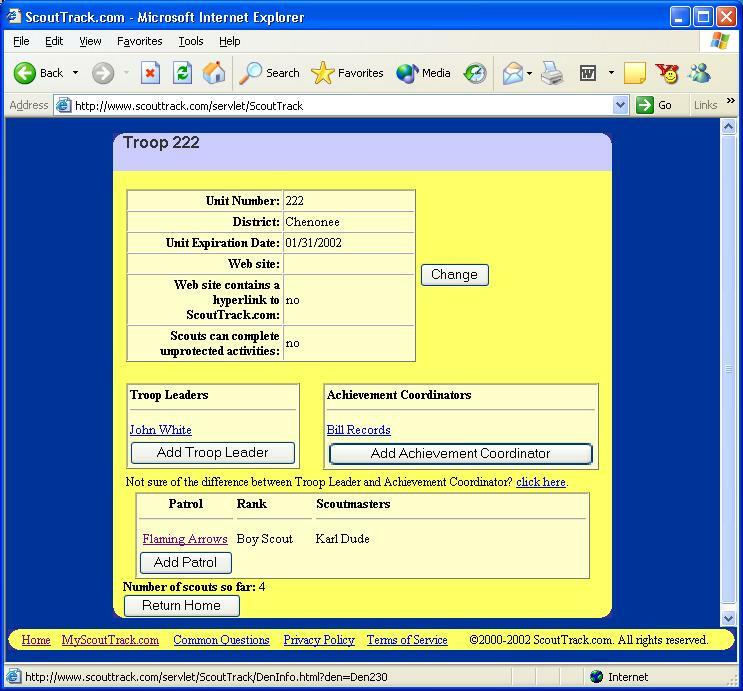Follow the 'click here' link

541,482
